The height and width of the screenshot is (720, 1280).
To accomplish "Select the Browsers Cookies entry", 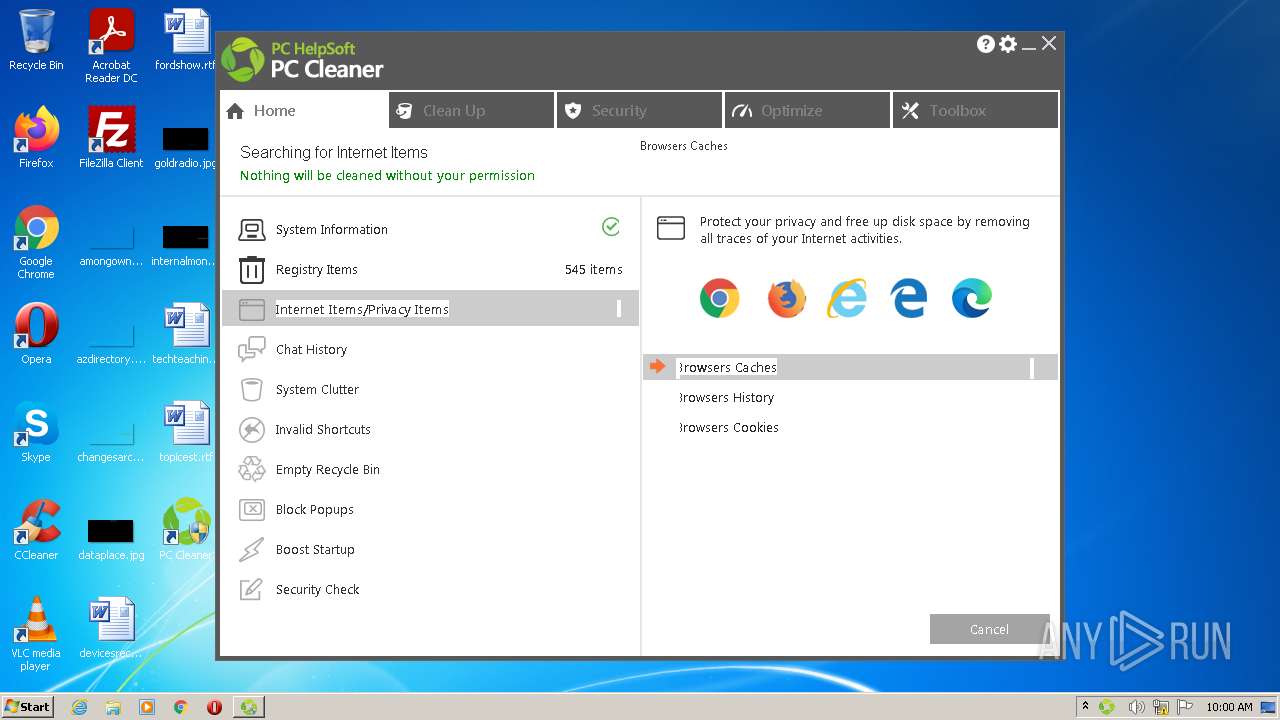I will pos(728,428).
